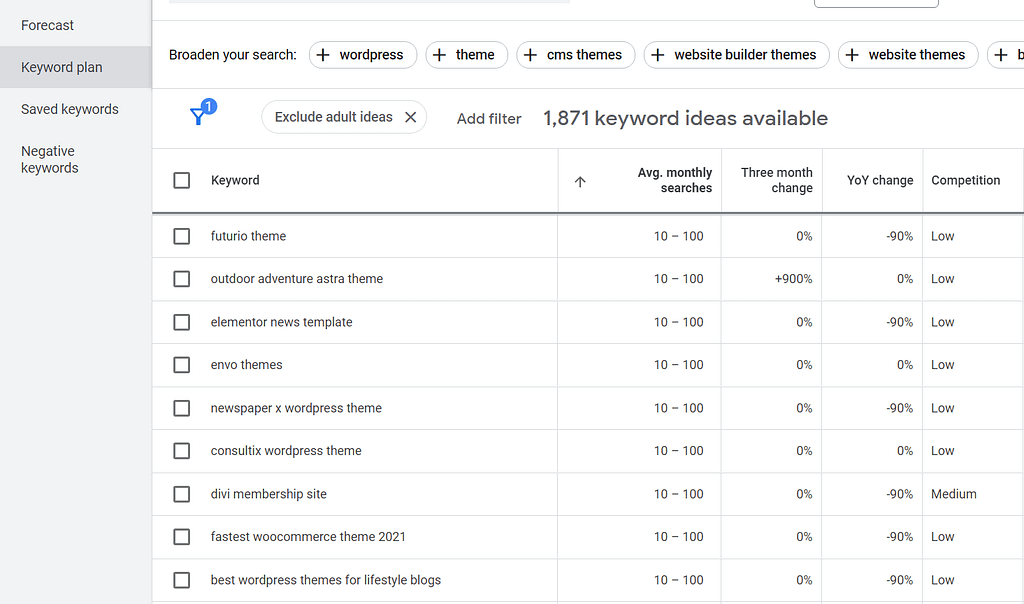Sort by YoY change header
1024x604 pixels.
pyautogui.click(x=880, y=180)
